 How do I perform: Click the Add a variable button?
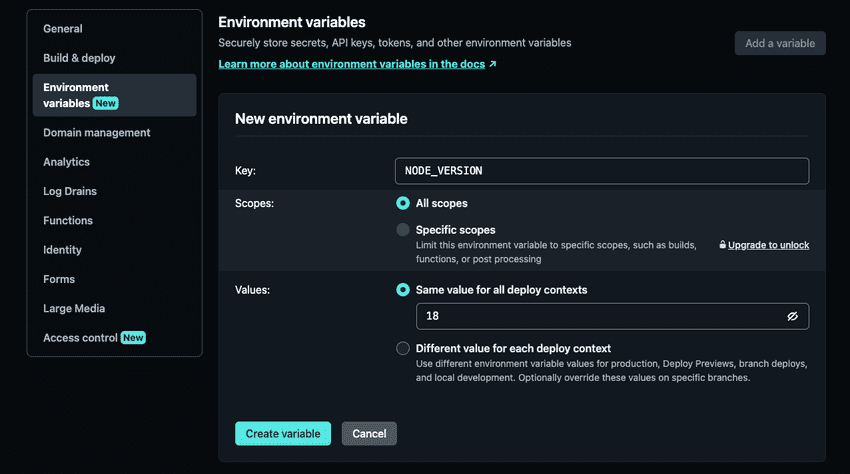coord(780,43)
